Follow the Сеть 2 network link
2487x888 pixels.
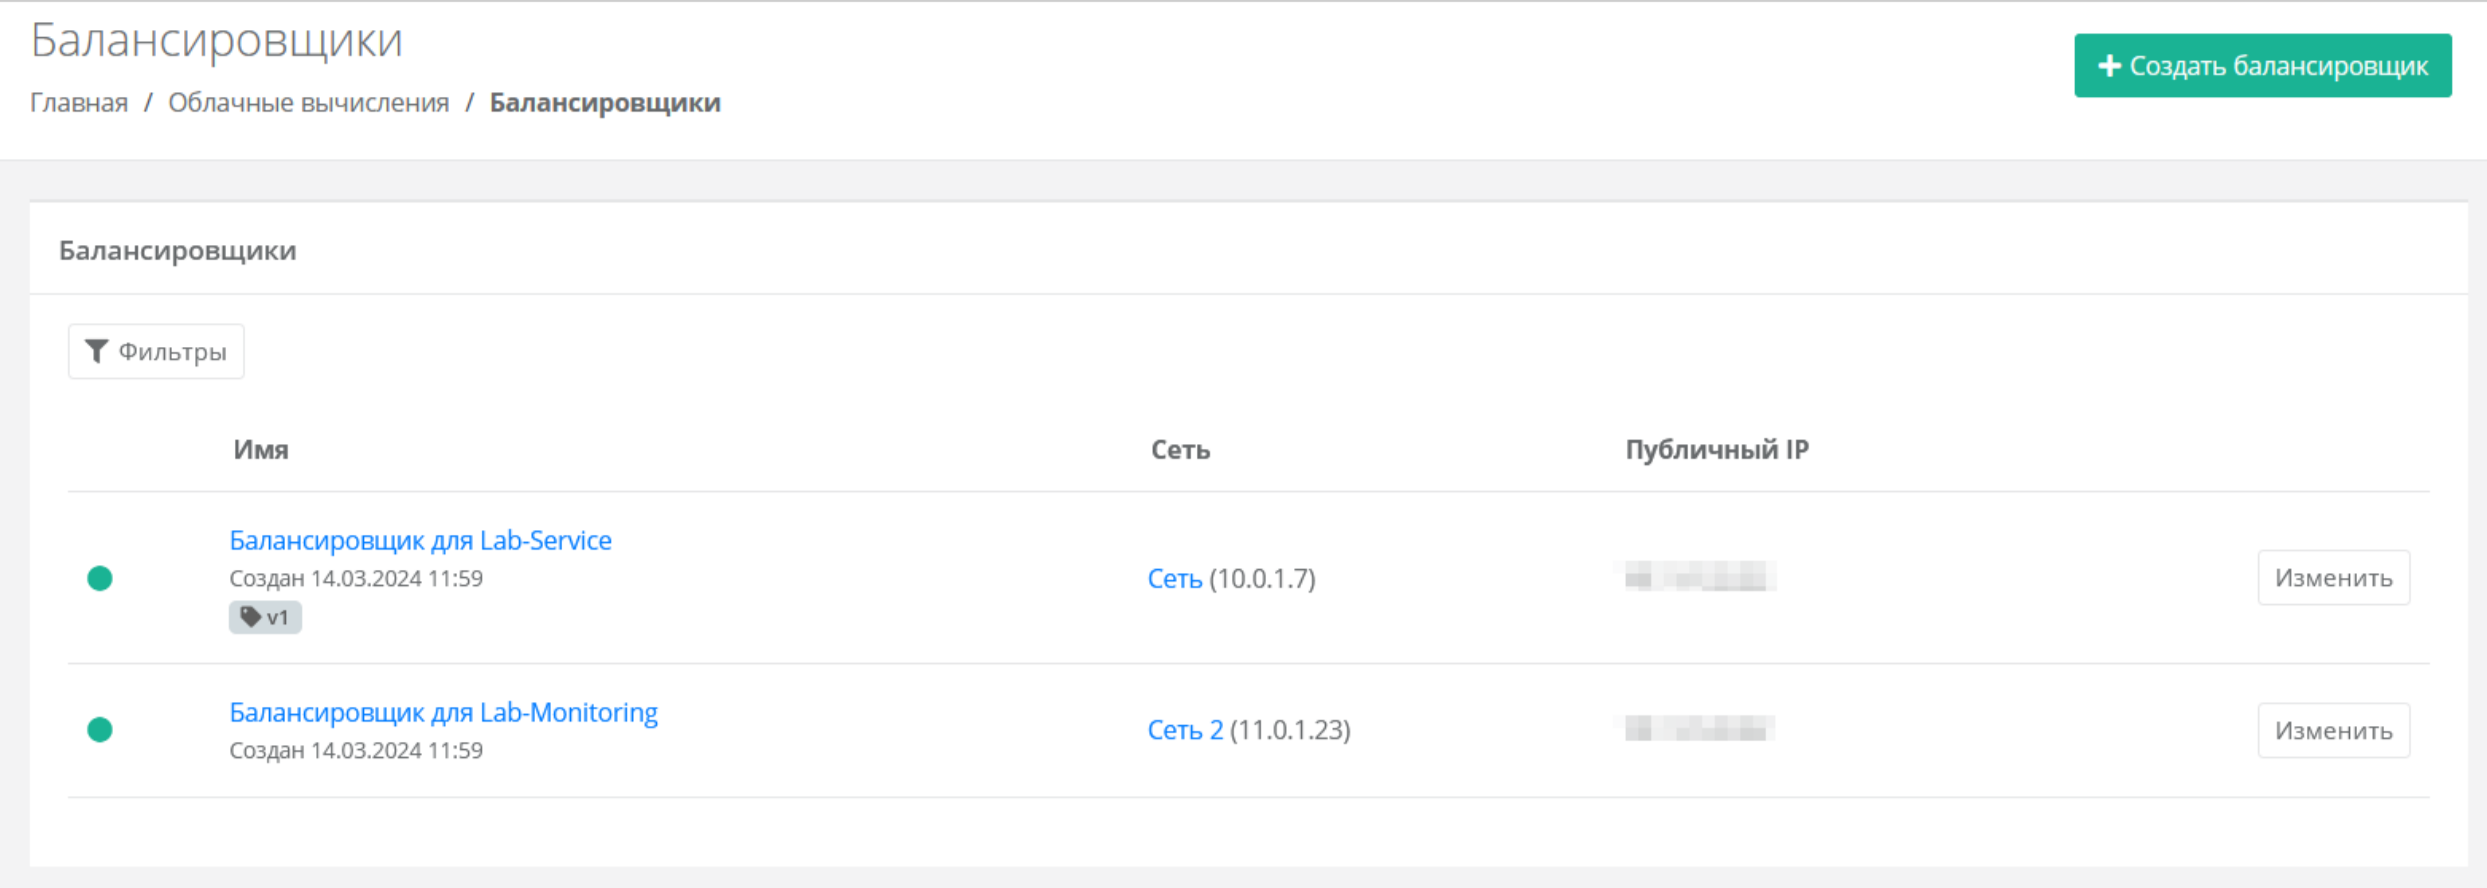coord(1185,730)
